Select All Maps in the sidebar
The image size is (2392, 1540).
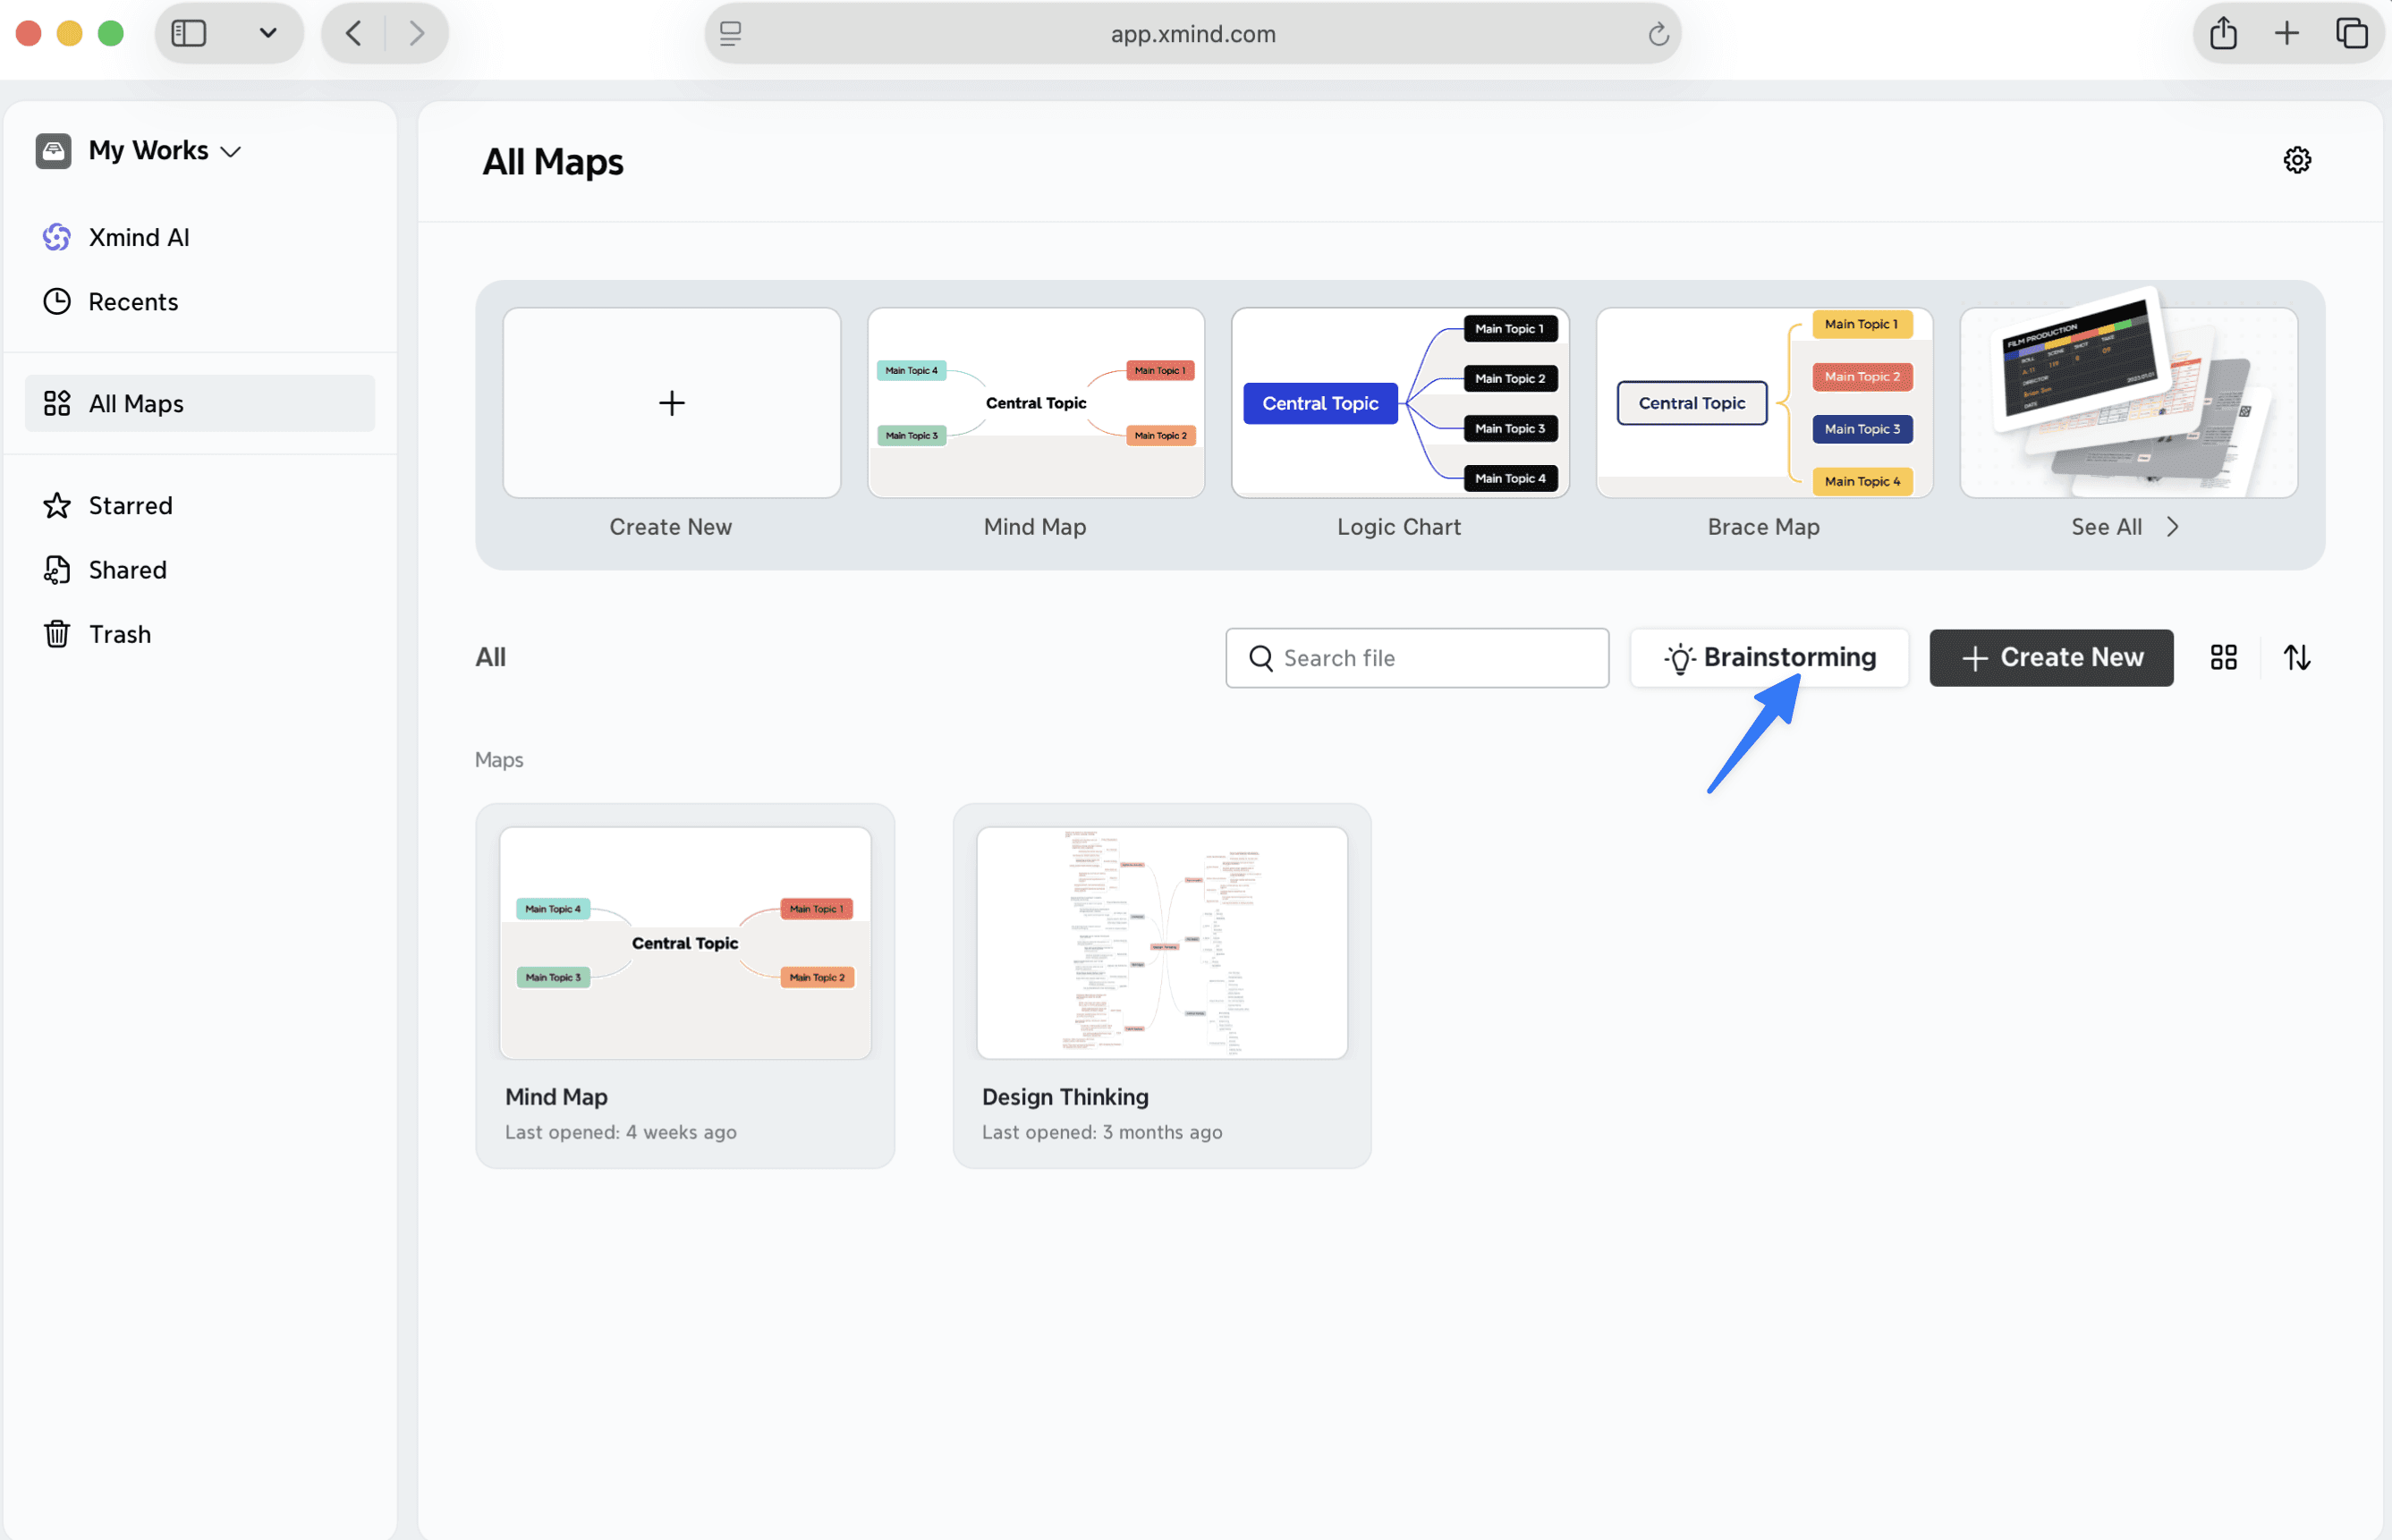(x=200, y=403)
